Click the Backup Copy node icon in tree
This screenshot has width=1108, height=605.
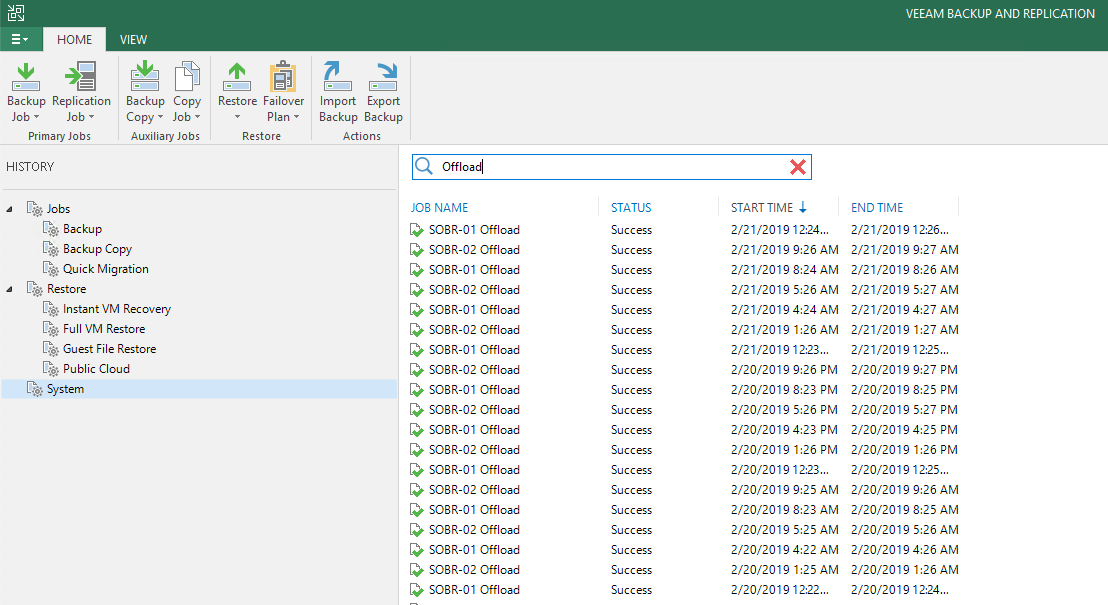pyautogui.click(x=51, y=249)
